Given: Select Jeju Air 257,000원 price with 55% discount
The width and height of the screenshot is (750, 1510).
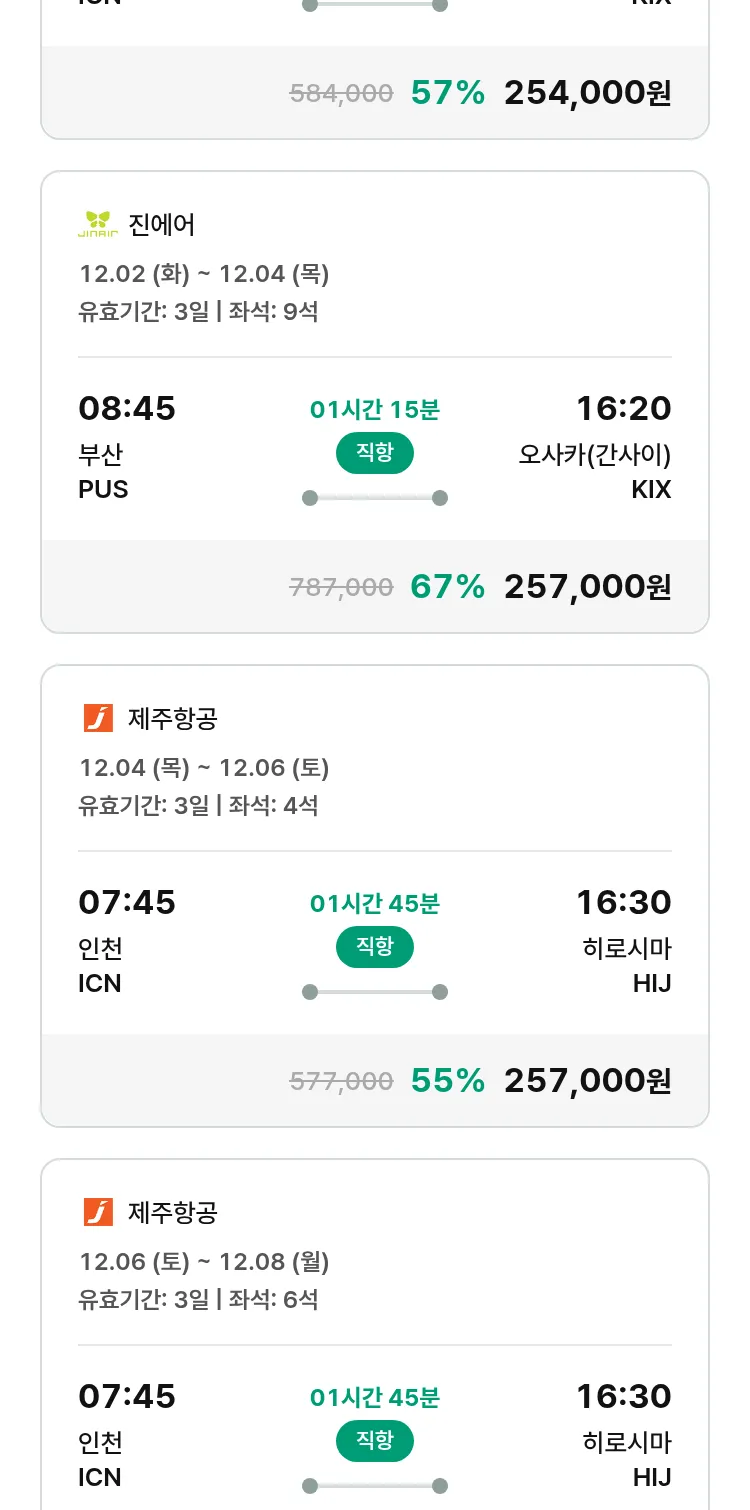Looking at the screenshot, I should [587, 1081].
